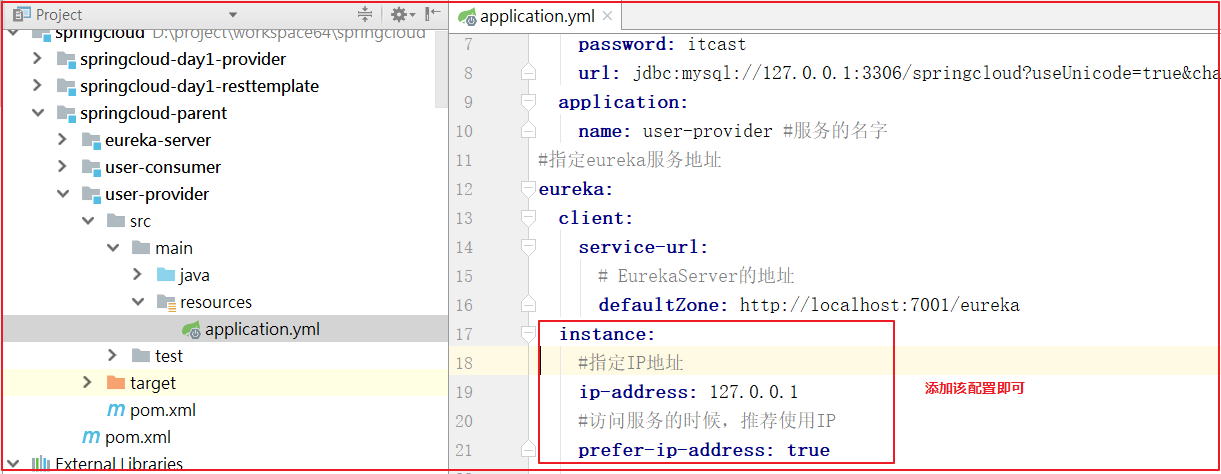This screenshot has width=1221, height=474.
Task: Select application.yml in the project tree
Action: (x=262, y=329)
